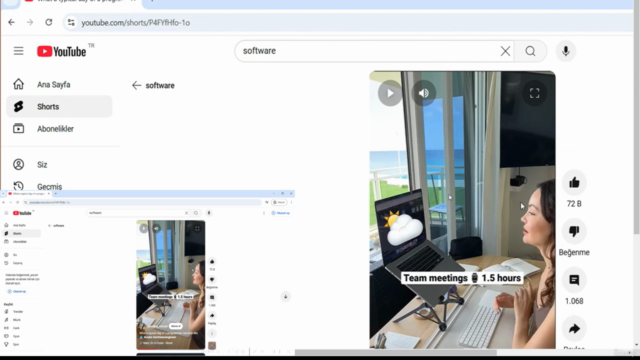Click the sound thumbnail below preview action buttons
The width and height of the screenshot is (640, 360).
click(x=212, y=346)
